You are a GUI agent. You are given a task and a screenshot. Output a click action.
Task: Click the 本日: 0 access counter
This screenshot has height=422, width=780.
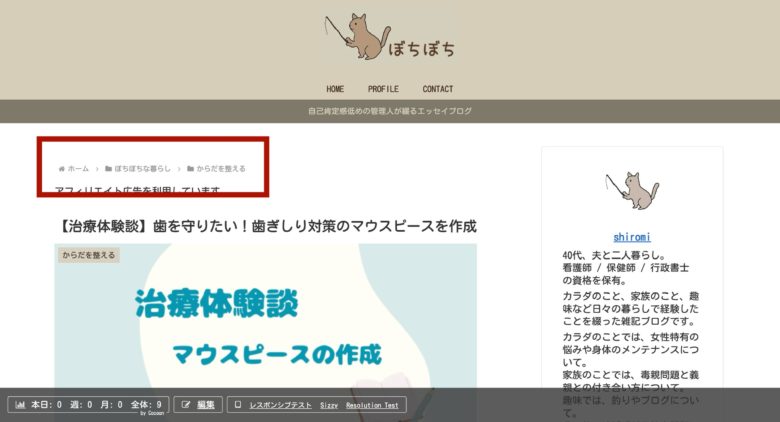click(46, 405)
